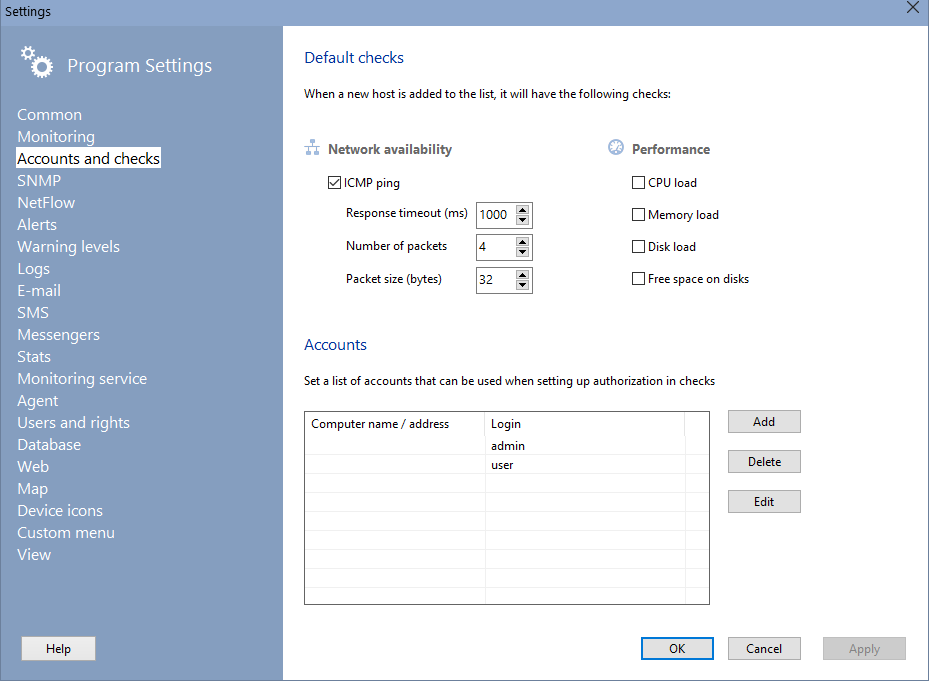Click the Program Settings gears icon
The image size is (929, 681).
pyautogui.click(x=36, y=62)
